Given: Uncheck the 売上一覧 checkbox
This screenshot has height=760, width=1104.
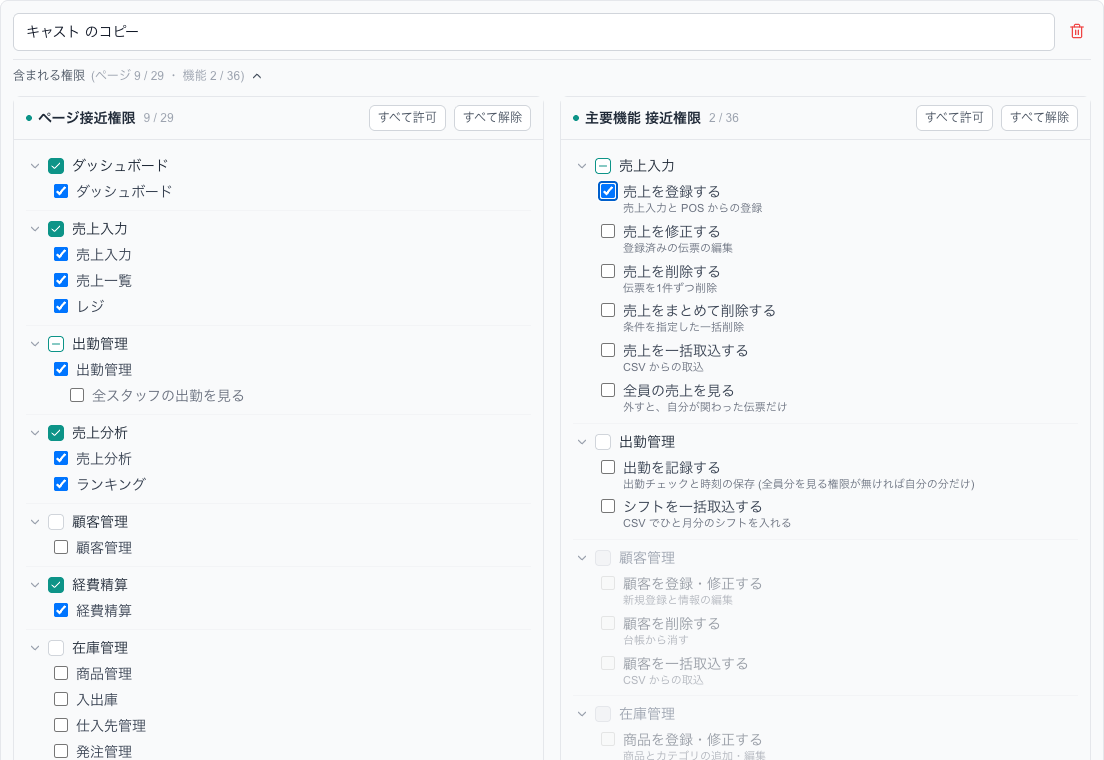Looking at the screenshot, I should pyautogui.click(x=61, y=280).
